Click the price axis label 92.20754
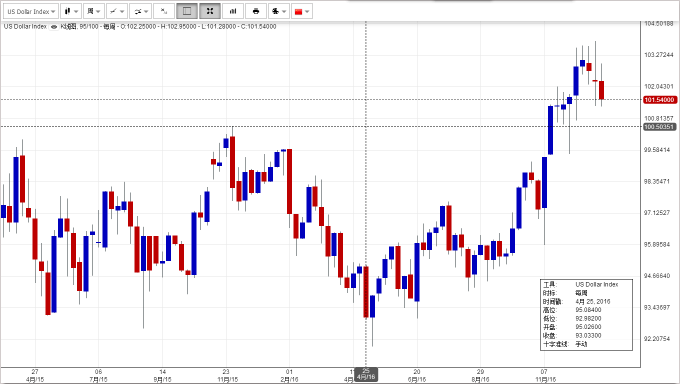The width and height of the screenshot is (680, 384). (x=658, y=338)
